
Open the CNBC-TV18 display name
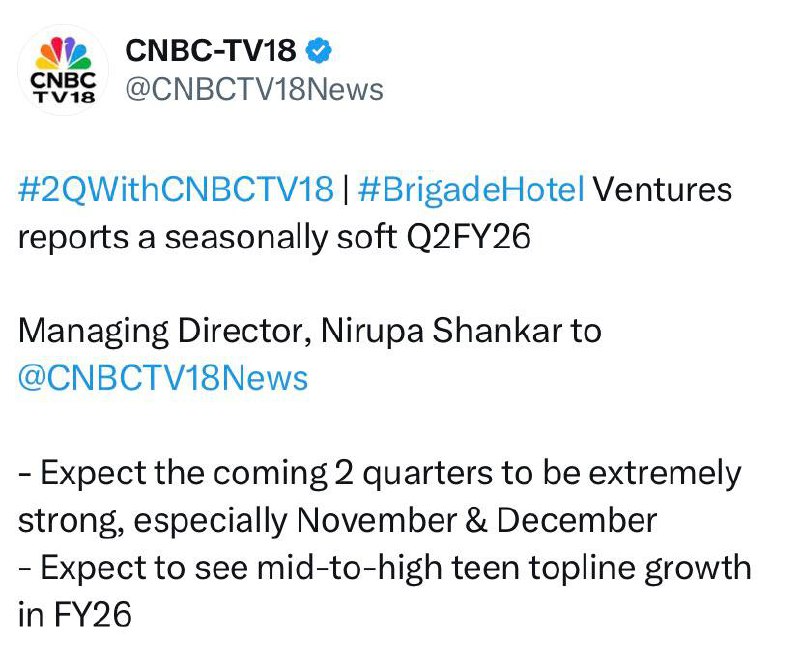pyautogui.click(x=211, y=49)
